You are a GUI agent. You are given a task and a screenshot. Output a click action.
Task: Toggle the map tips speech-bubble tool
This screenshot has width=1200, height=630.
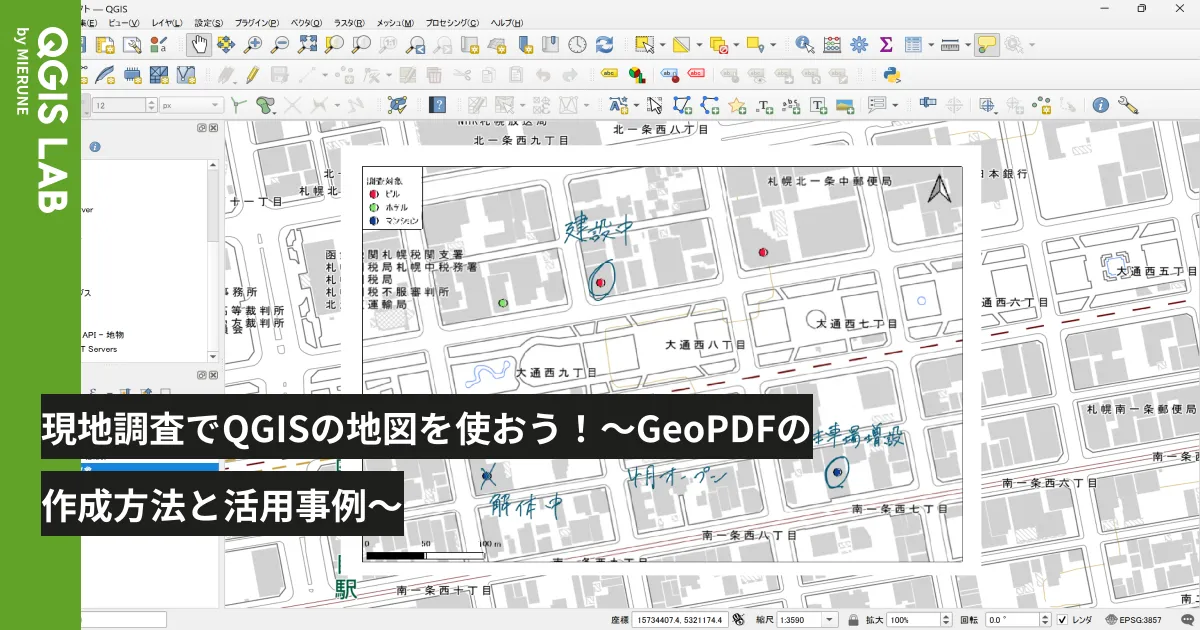[x=985, y=44]
